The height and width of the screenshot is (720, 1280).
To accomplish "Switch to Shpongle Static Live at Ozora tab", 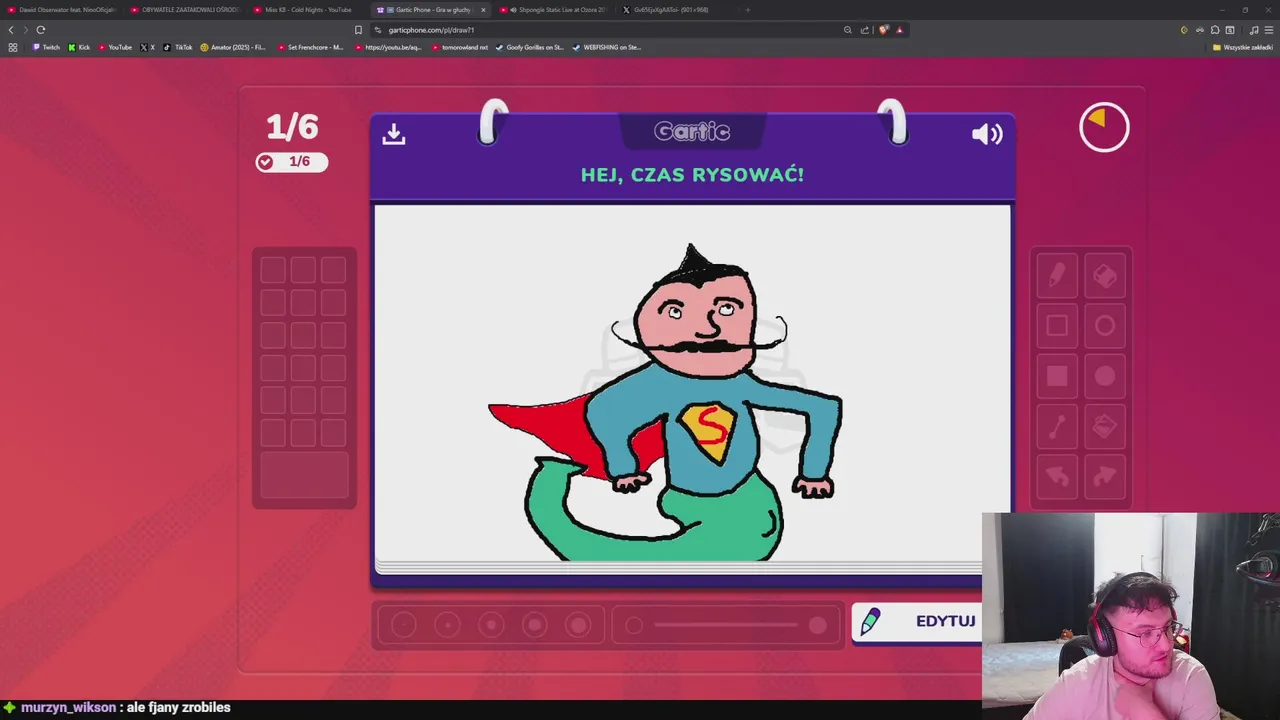I will (x=556, y=10).
